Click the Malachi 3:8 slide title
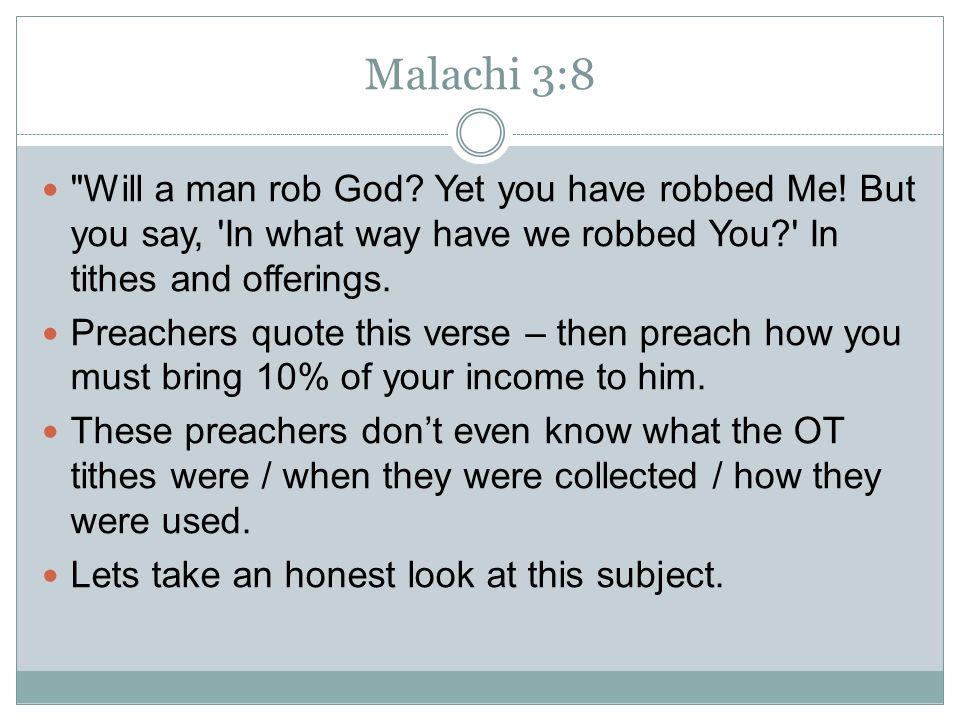The image size is (960, 720). coord(479,75)
